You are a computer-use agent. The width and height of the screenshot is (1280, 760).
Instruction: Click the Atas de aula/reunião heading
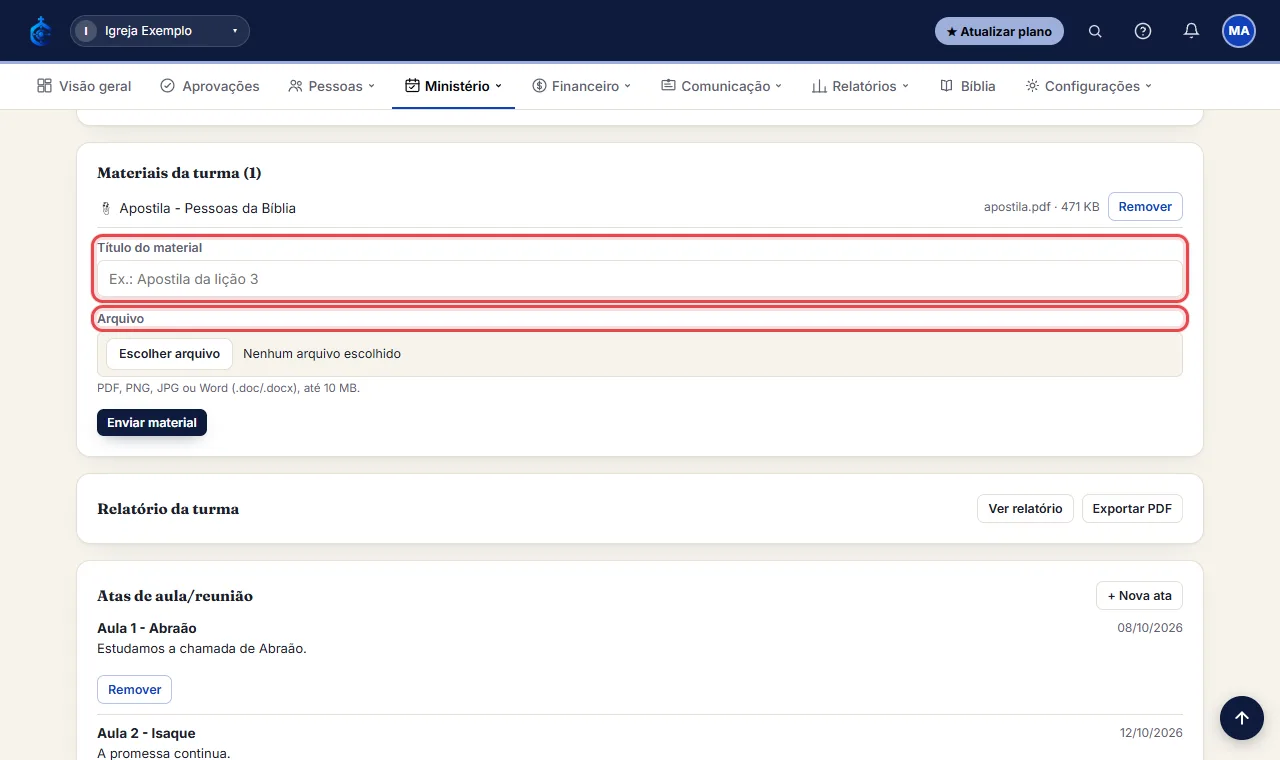click(175, 596)
